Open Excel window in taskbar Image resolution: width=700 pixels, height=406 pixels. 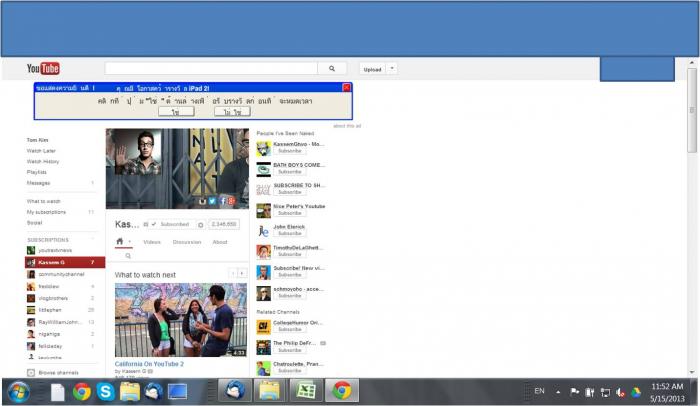[x=306, y=391]
